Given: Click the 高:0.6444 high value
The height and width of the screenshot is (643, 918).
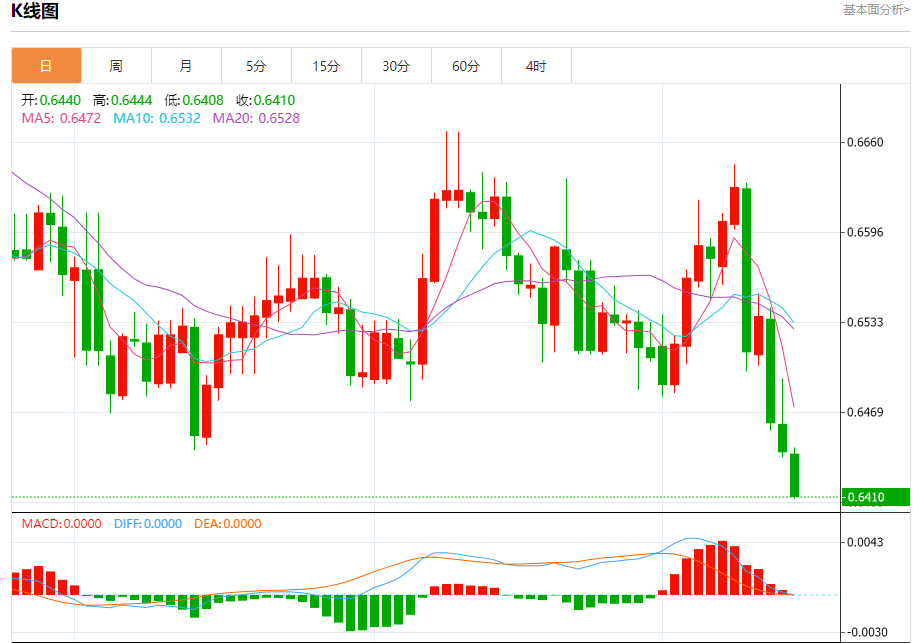Looking at the screenshot, I should click(x=122, y=100).
